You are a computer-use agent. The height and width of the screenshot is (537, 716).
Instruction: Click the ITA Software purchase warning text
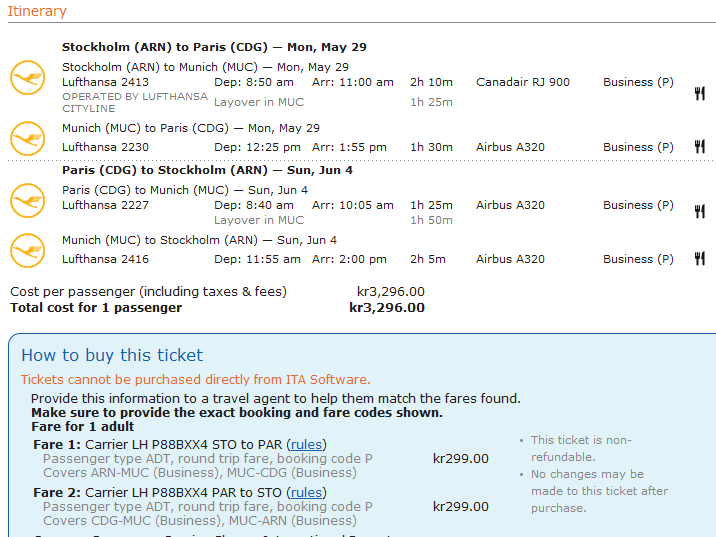[x=195, y=379]
